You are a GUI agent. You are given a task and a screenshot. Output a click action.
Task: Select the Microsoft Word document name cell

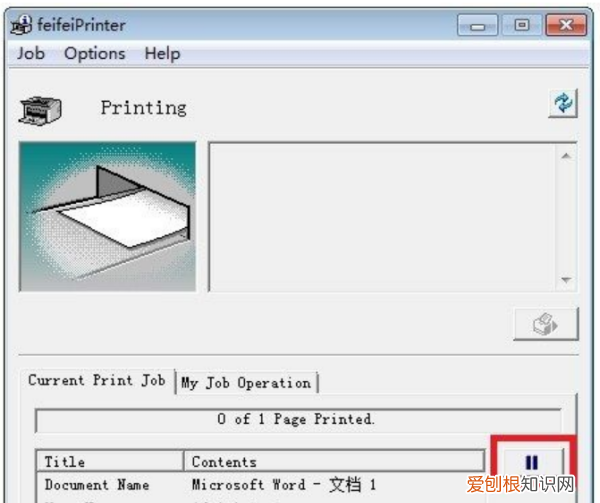[284, 485]
